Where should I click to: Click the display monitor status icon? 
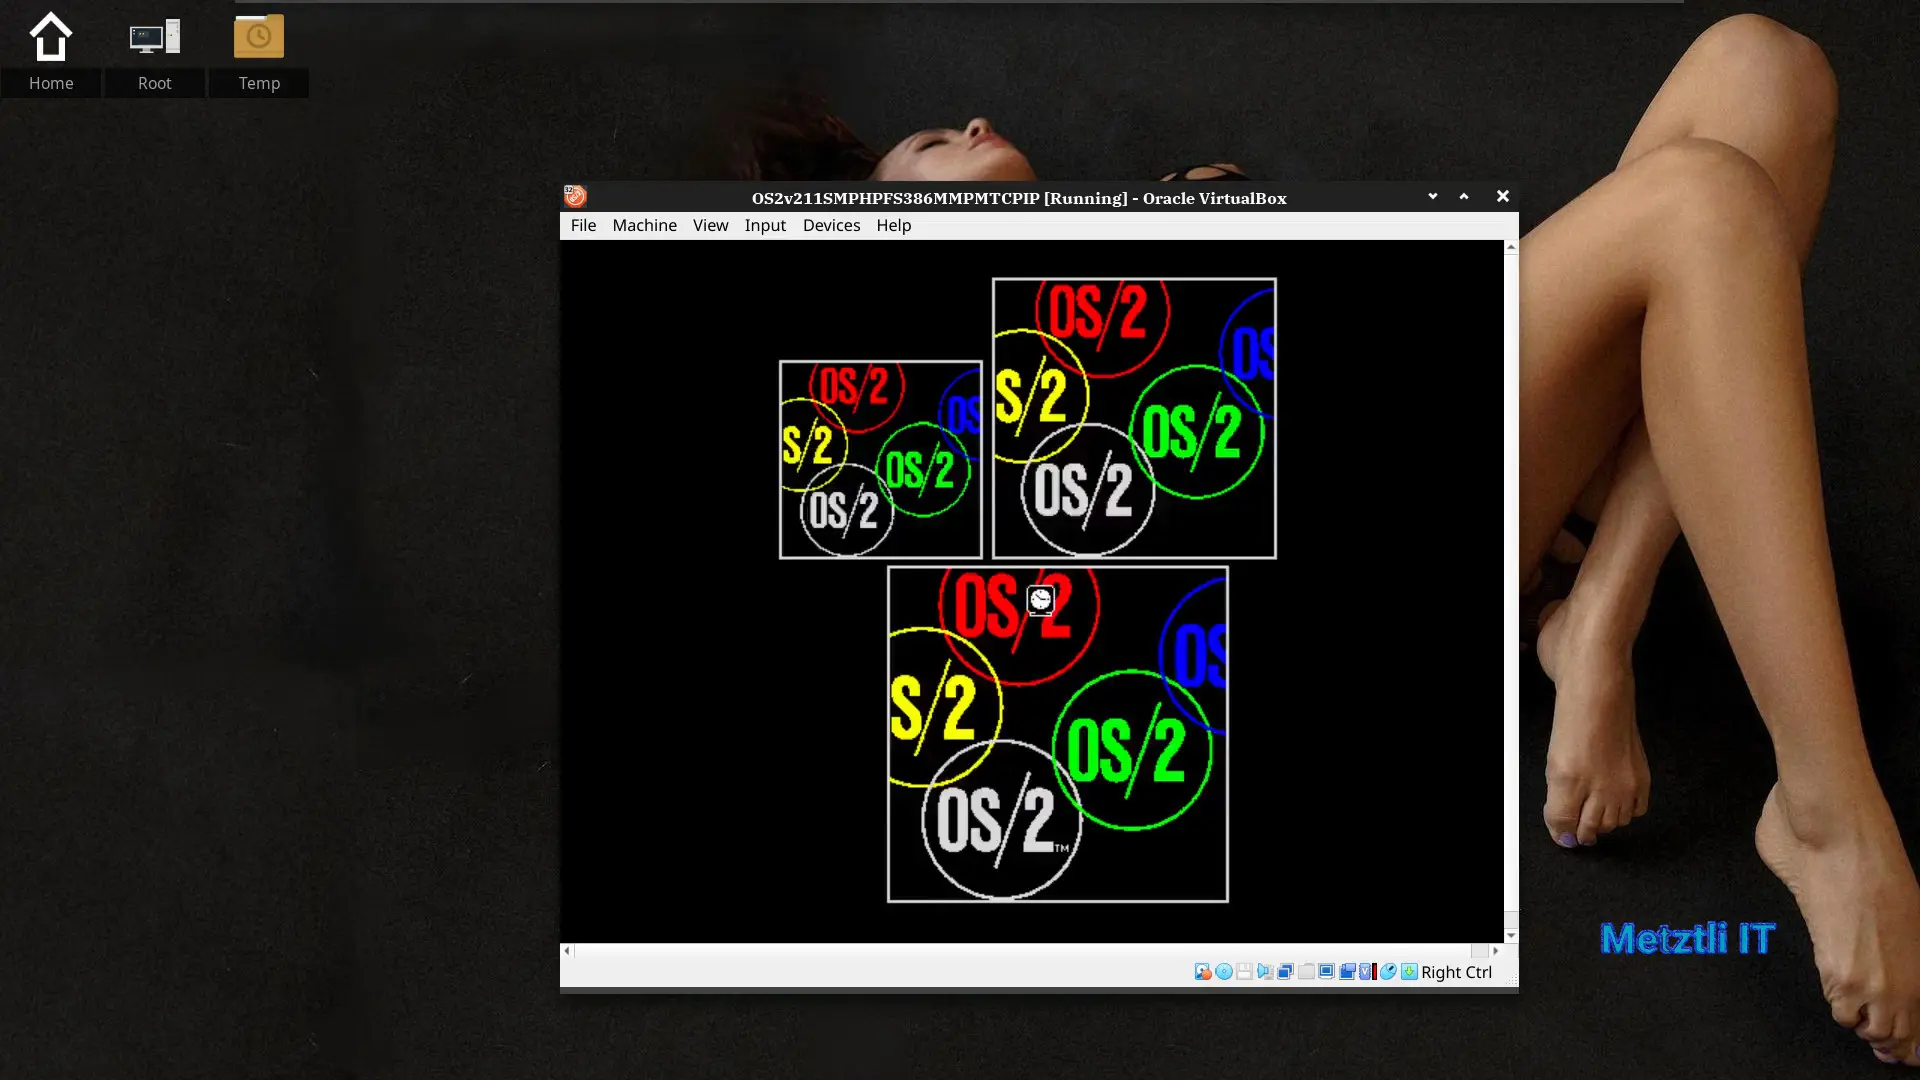click(1326, 972)
